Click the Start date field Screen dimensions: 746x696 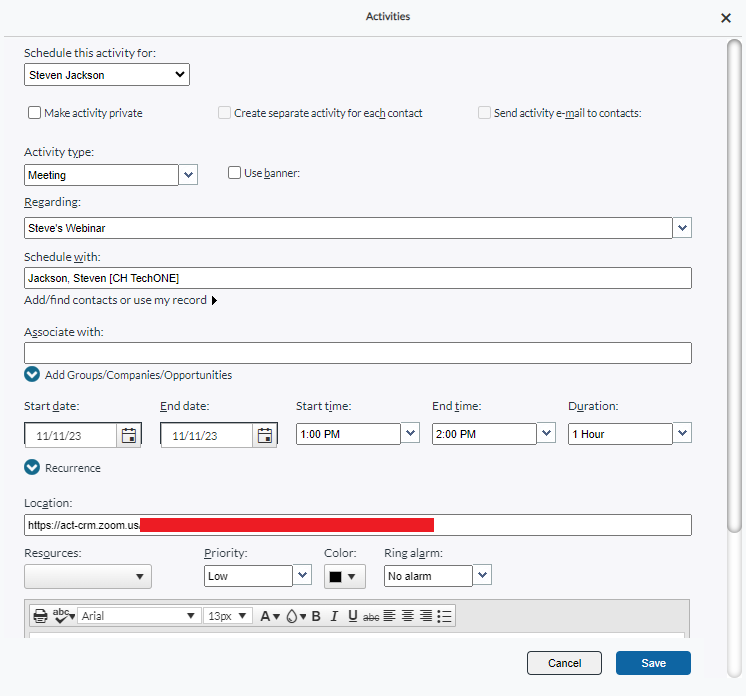coord(70,435)
